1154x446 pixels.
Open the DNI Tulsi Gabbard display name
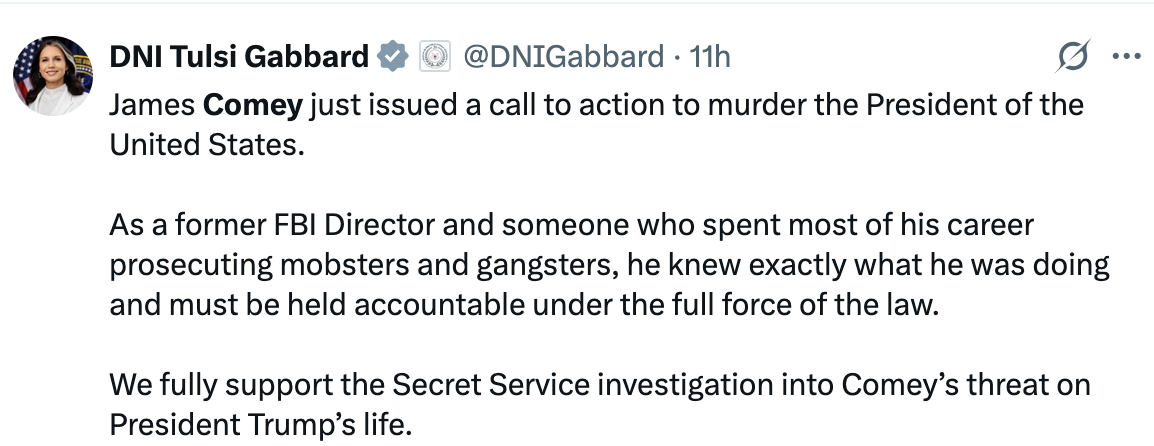point(239,57)
